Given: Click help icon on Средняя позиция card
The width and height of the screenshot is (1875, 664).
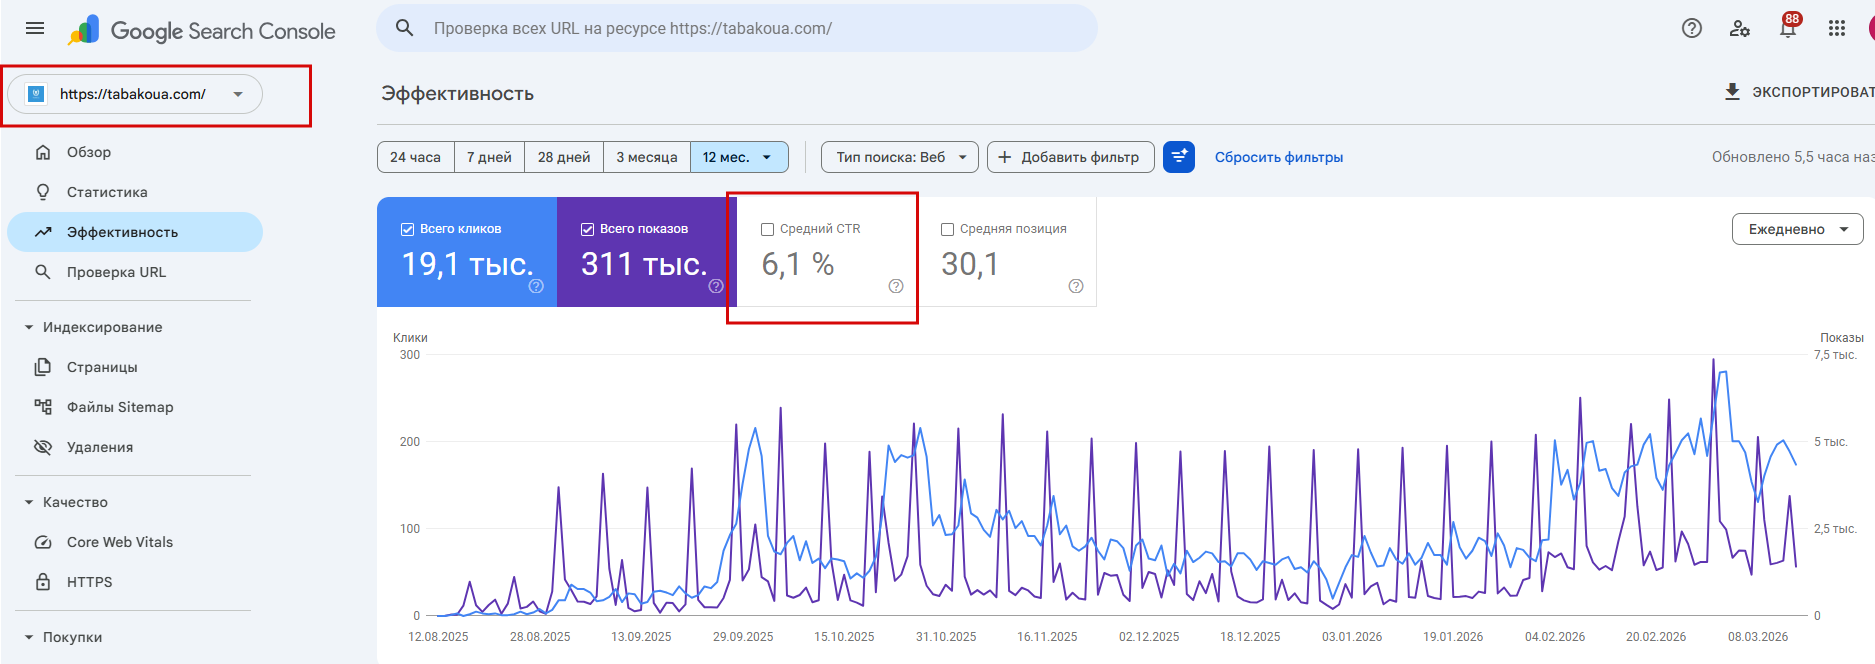Looking at the screenshot, I should [x=1076, y=286].
